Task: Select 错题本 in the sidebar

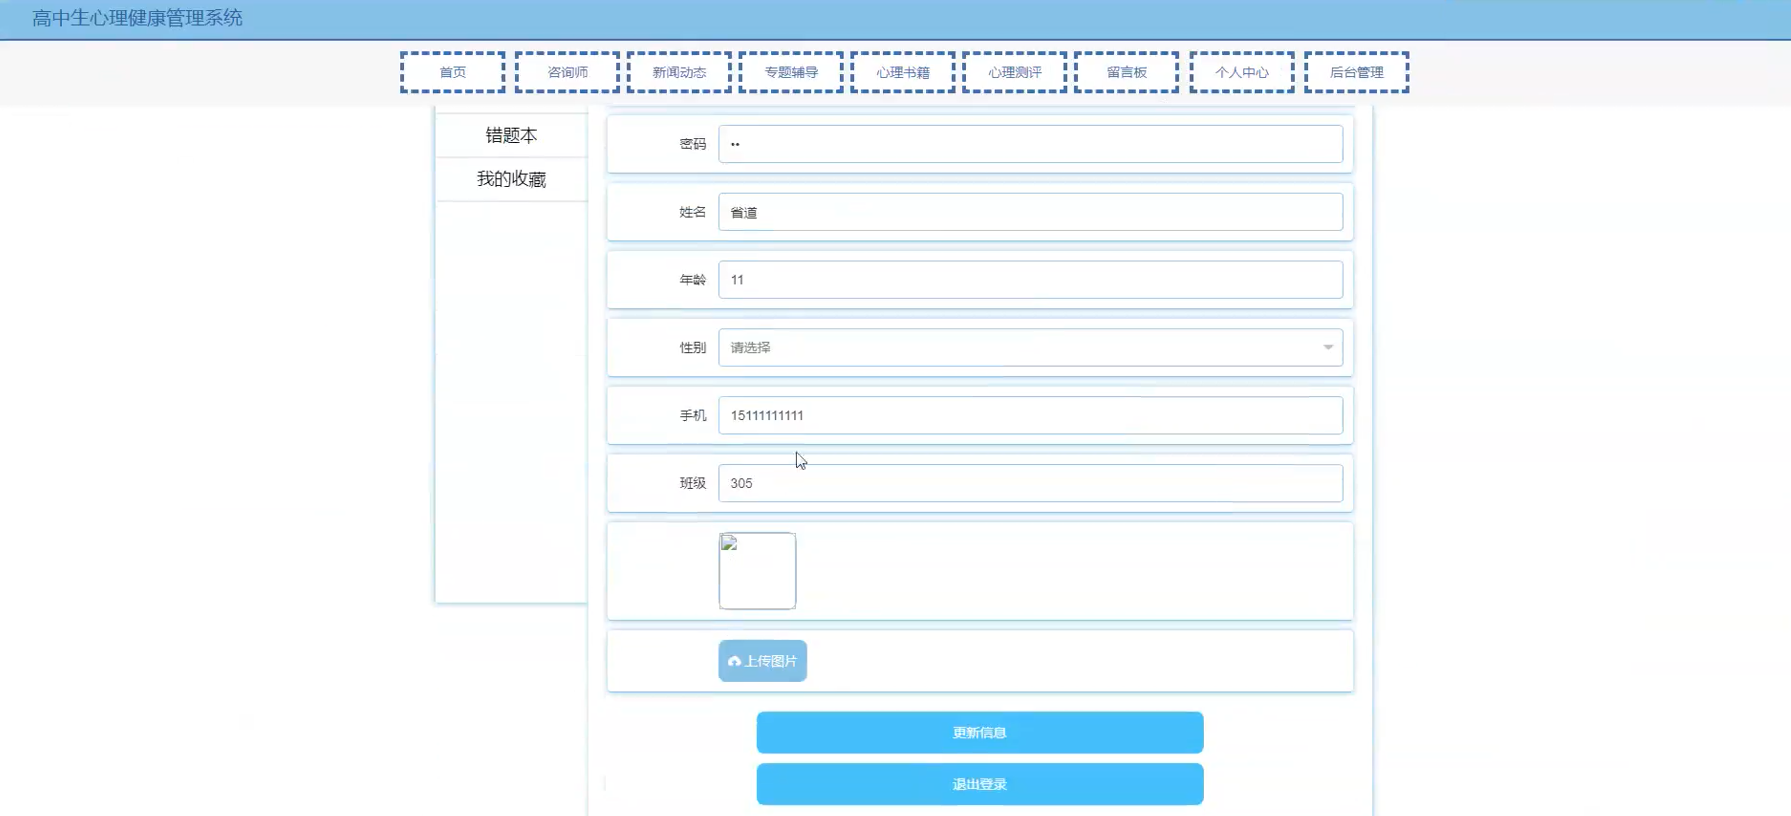Action: click(511, 135)
